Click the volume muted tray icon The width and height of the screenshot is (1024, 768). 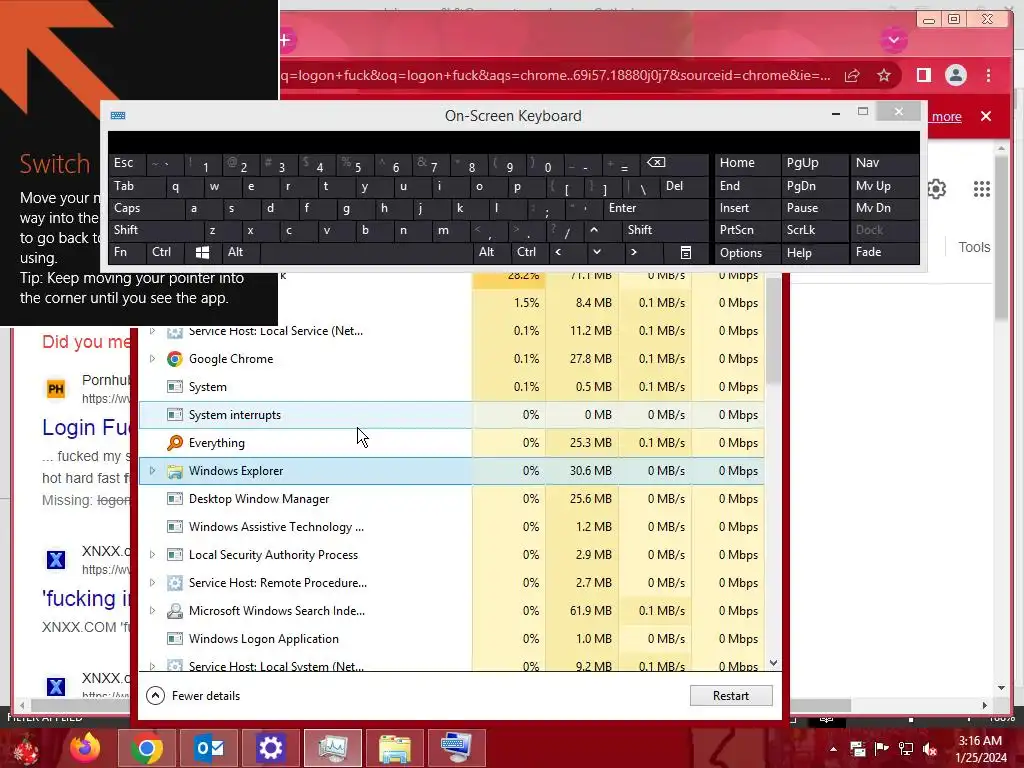pos(931,749)
